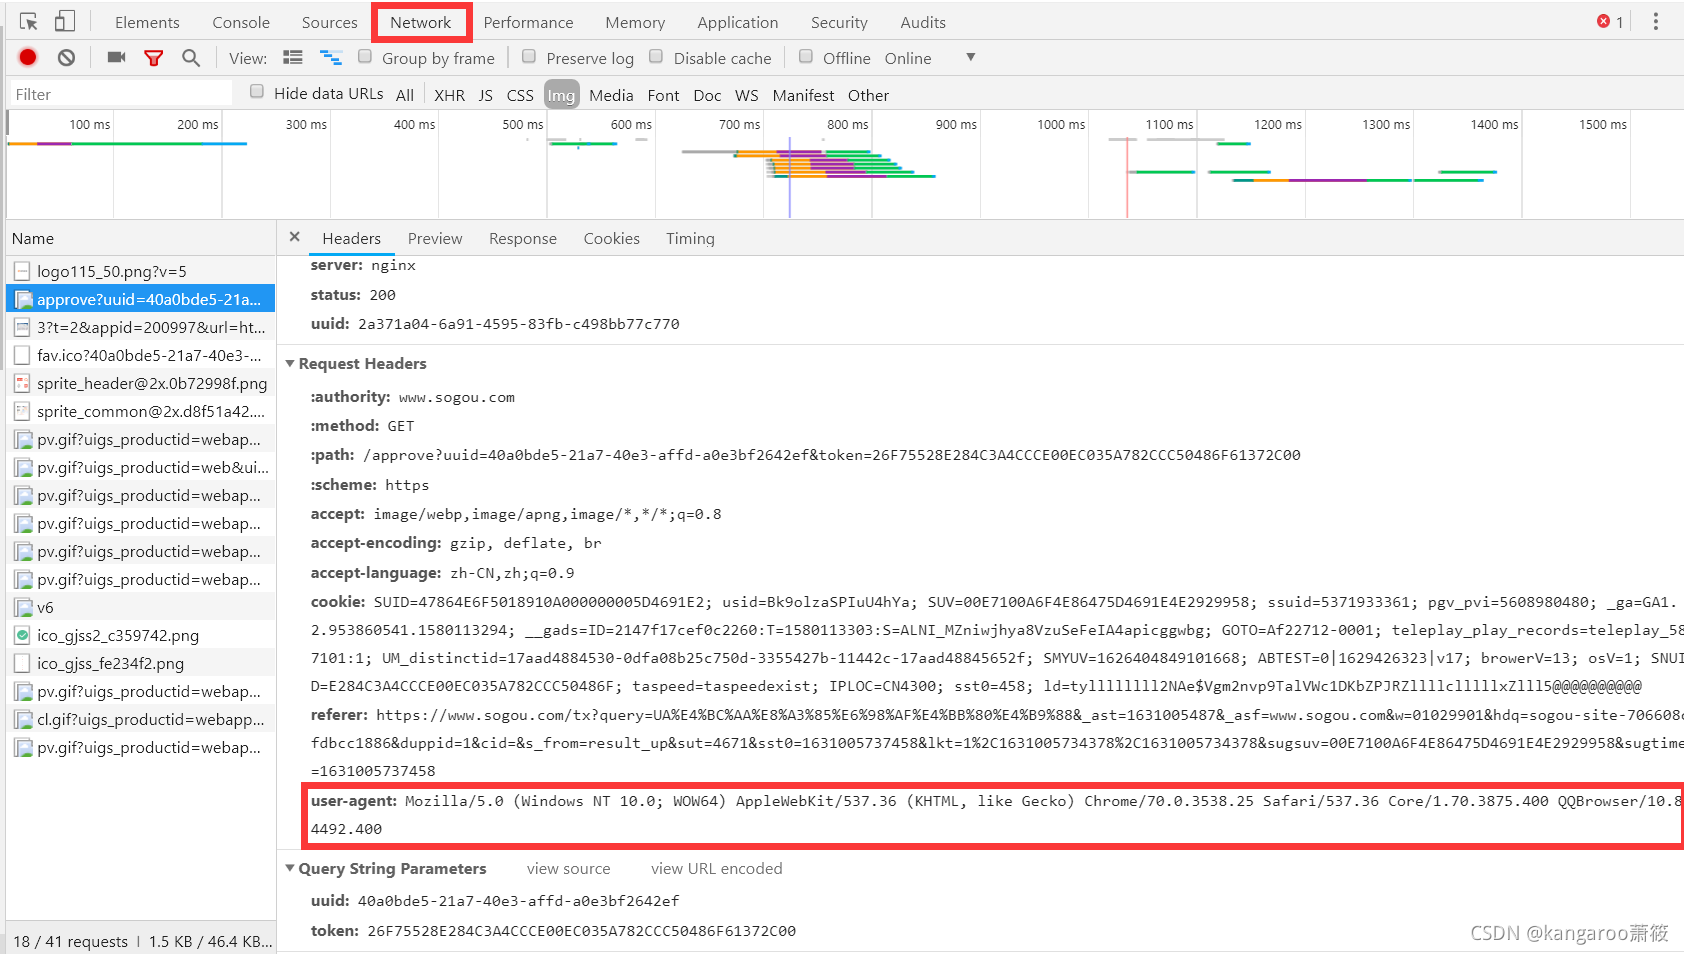Select the ico_gjss_fe234f2.png request
The width and height of the screenshot is (1684, 954).
(x=140, y=663)
